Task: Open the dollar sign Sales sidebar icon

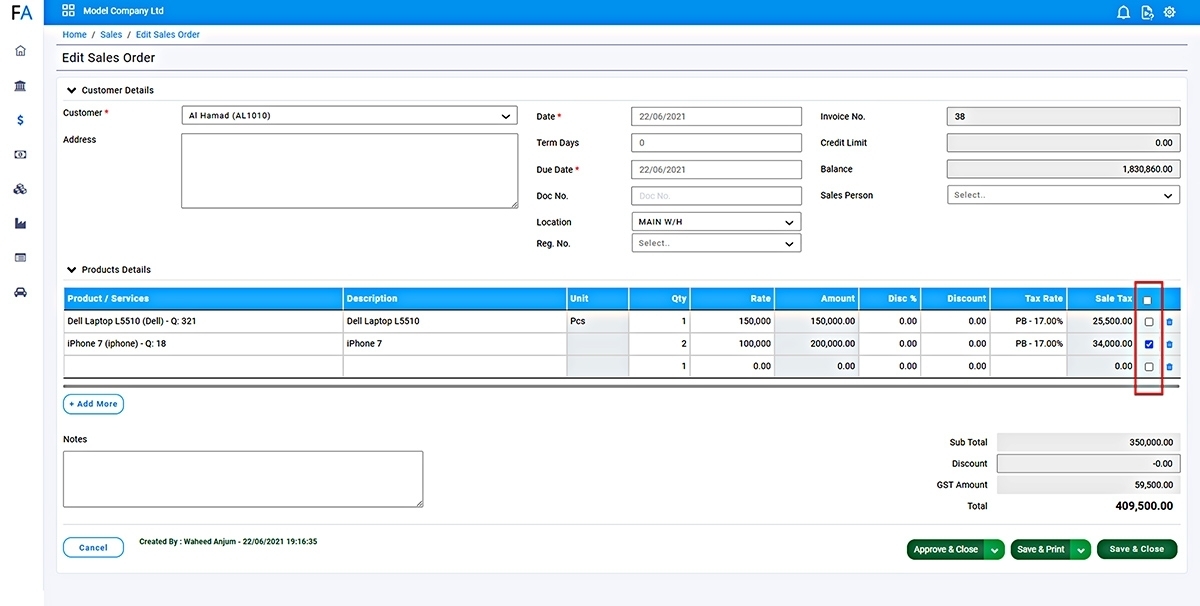Action: (x=21, y=120)
